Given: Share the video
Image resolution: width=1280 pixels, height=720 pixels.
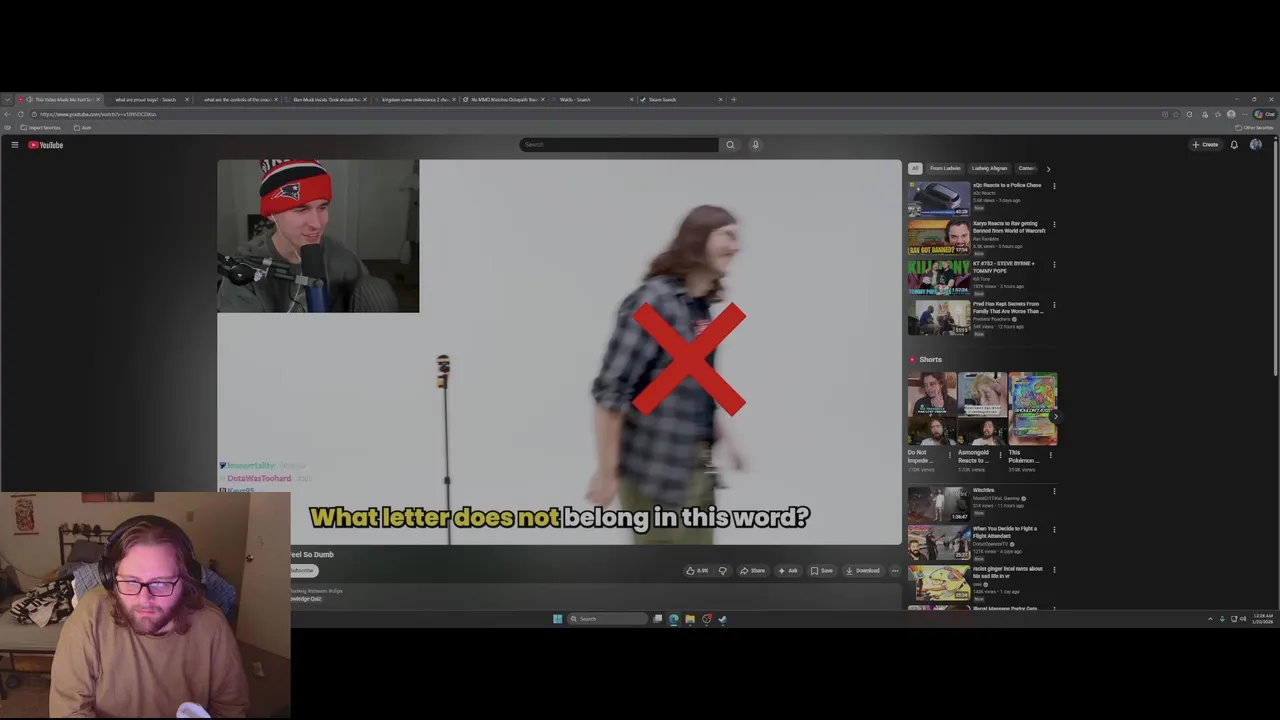Looking at the screenshot, I should [752, 571].
